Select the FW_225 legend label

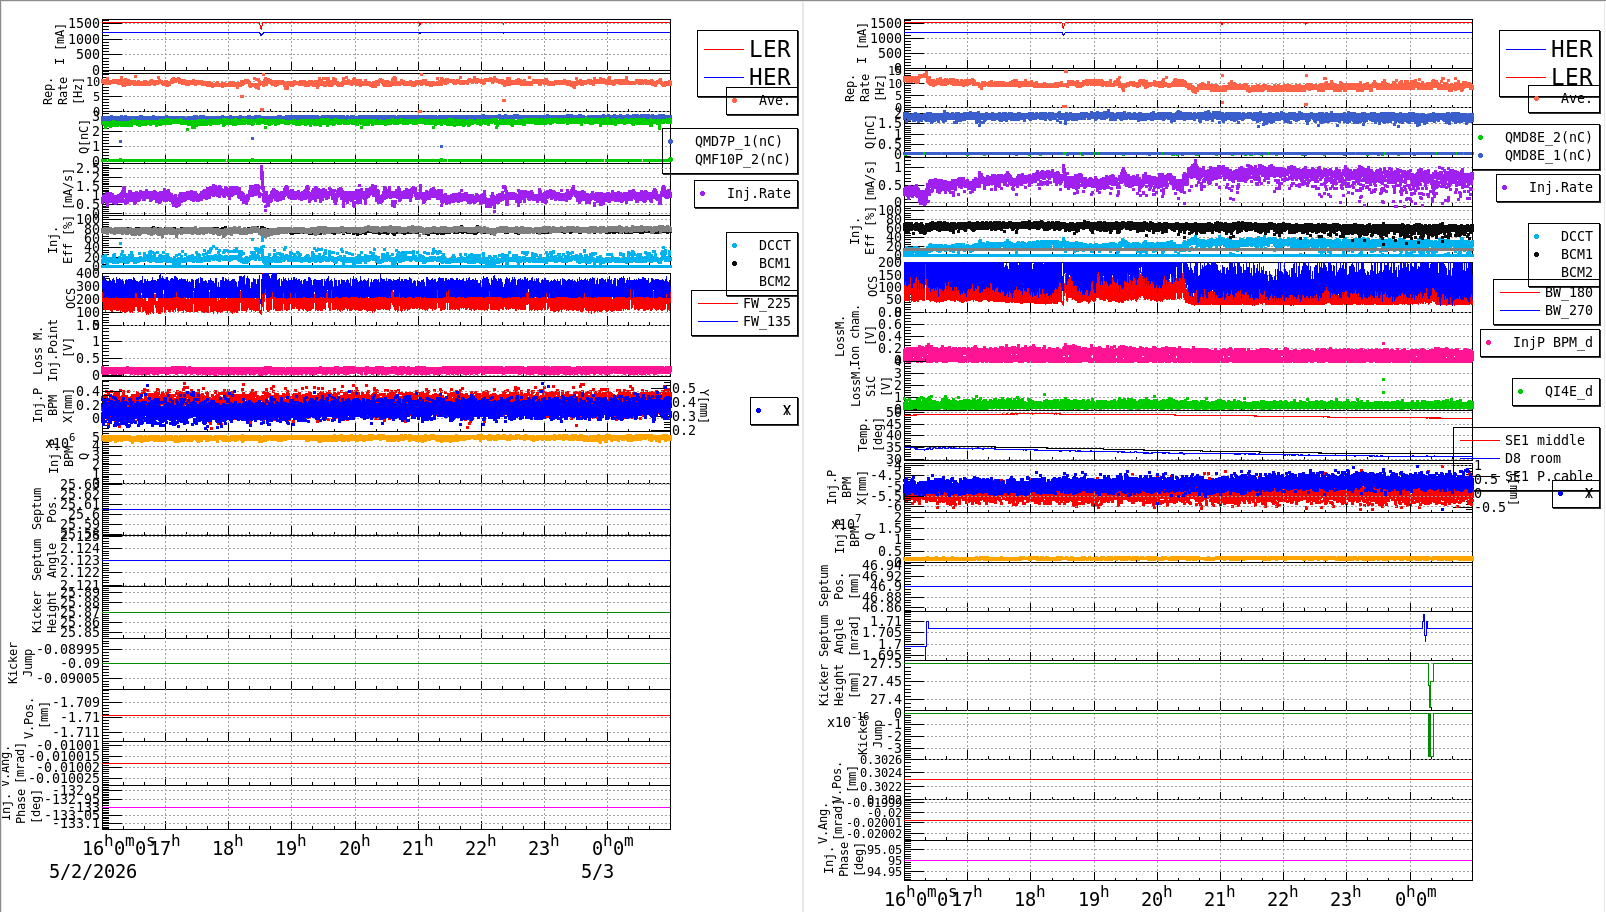tap(766, 303)
